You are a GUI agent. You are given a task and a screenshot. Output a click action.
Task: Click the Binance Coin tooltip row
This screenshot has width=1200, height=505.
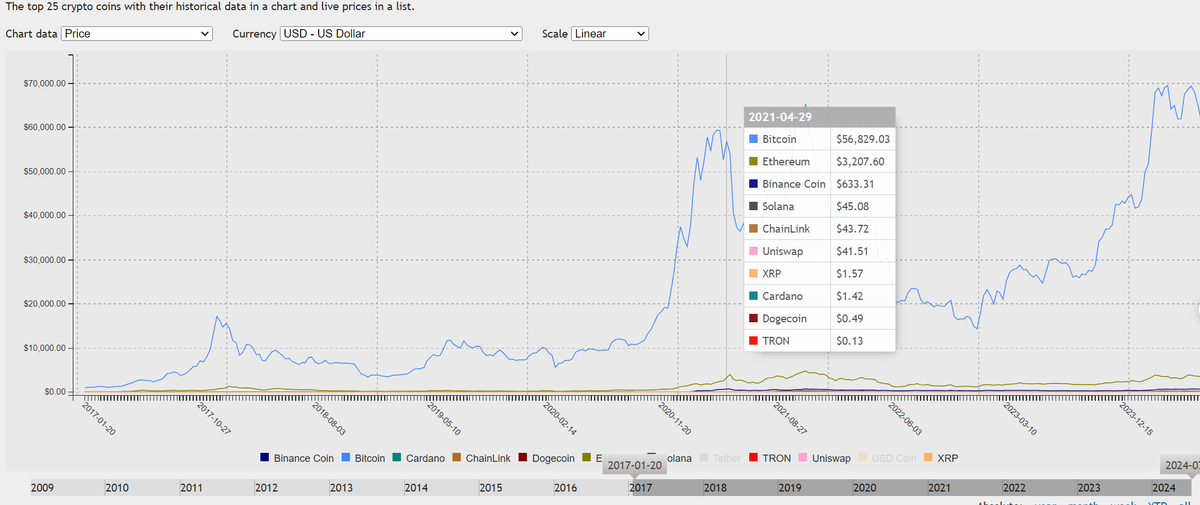coord(818,184)
